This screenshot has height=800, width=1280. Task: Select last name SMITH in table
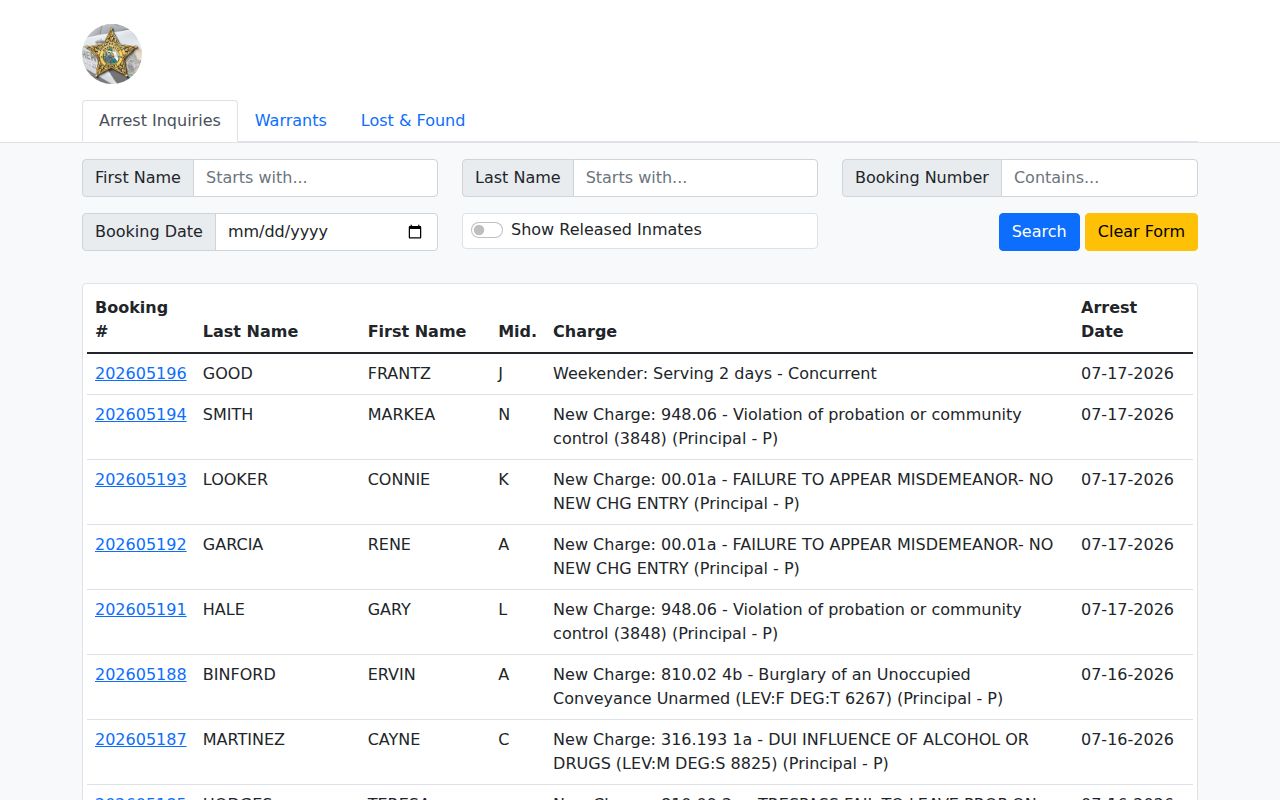228,415
